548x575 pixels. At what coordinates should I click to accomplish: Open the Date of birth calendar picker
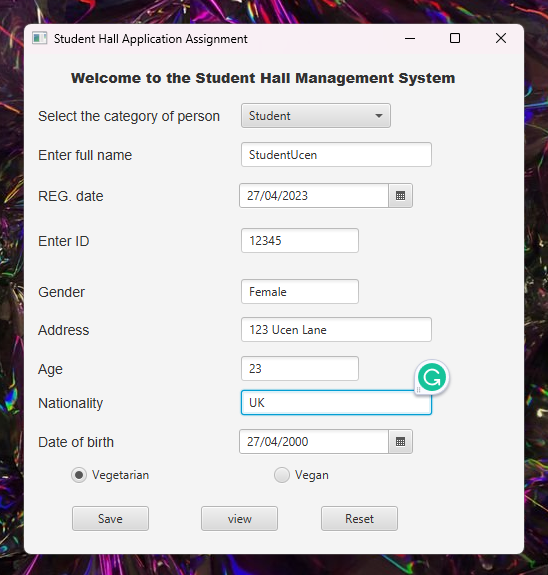[401, 442]
